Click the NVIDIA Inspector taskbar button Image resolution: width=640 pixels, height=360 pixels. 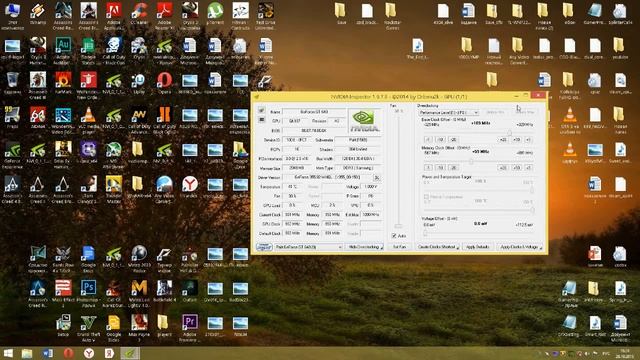click(x=130, y=353)
